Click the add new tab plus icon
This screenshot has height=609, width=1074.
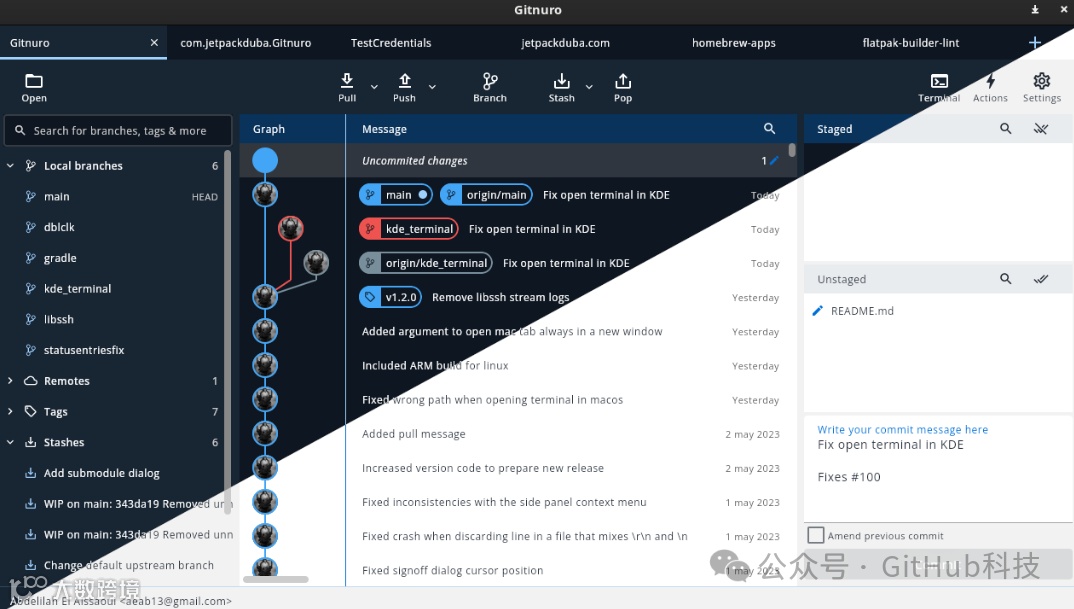coord(1035,42)
